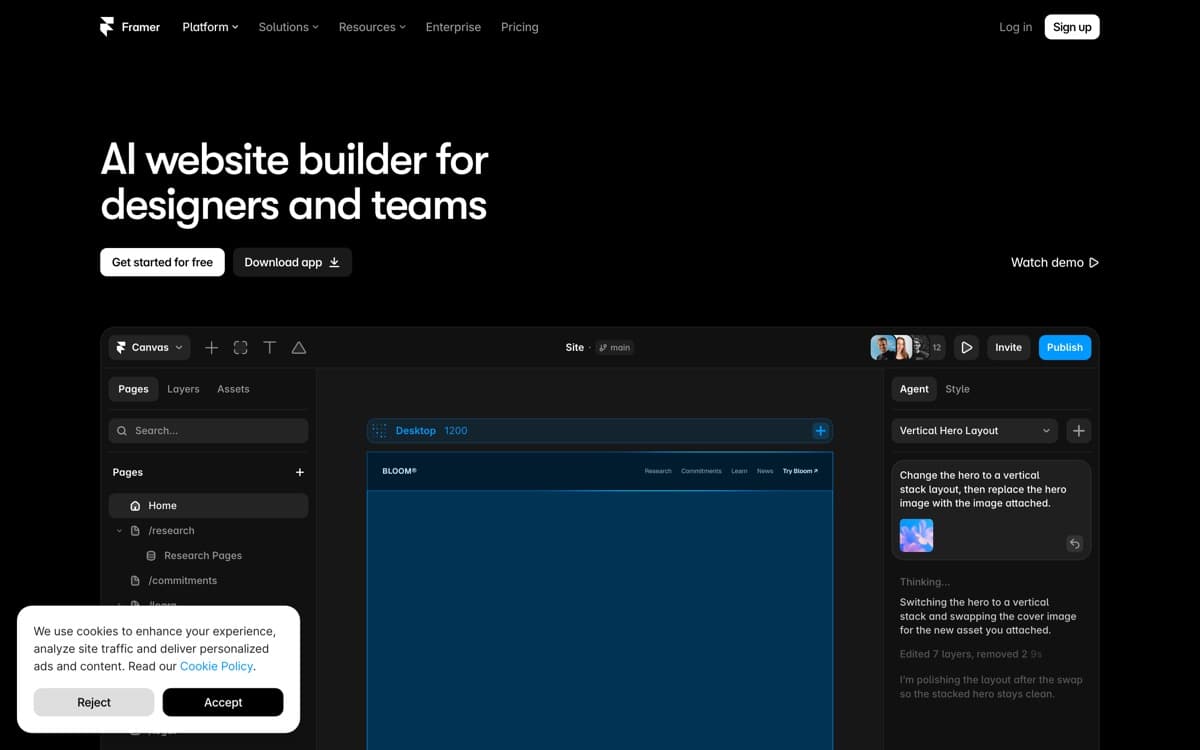The width and height of the screenshot is (1200, 750).
Task: Open the Solutions menu
Action: tap(288, 27)
